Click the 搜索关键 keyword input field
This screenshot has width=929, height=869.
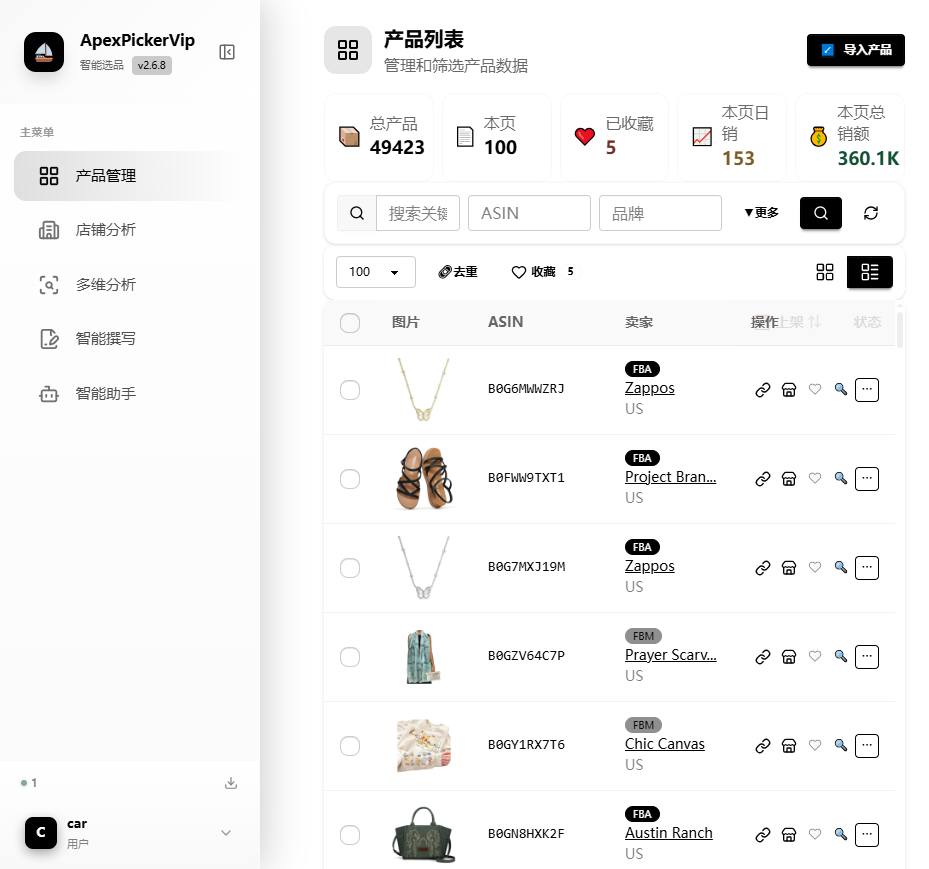[x=418, y=213]
